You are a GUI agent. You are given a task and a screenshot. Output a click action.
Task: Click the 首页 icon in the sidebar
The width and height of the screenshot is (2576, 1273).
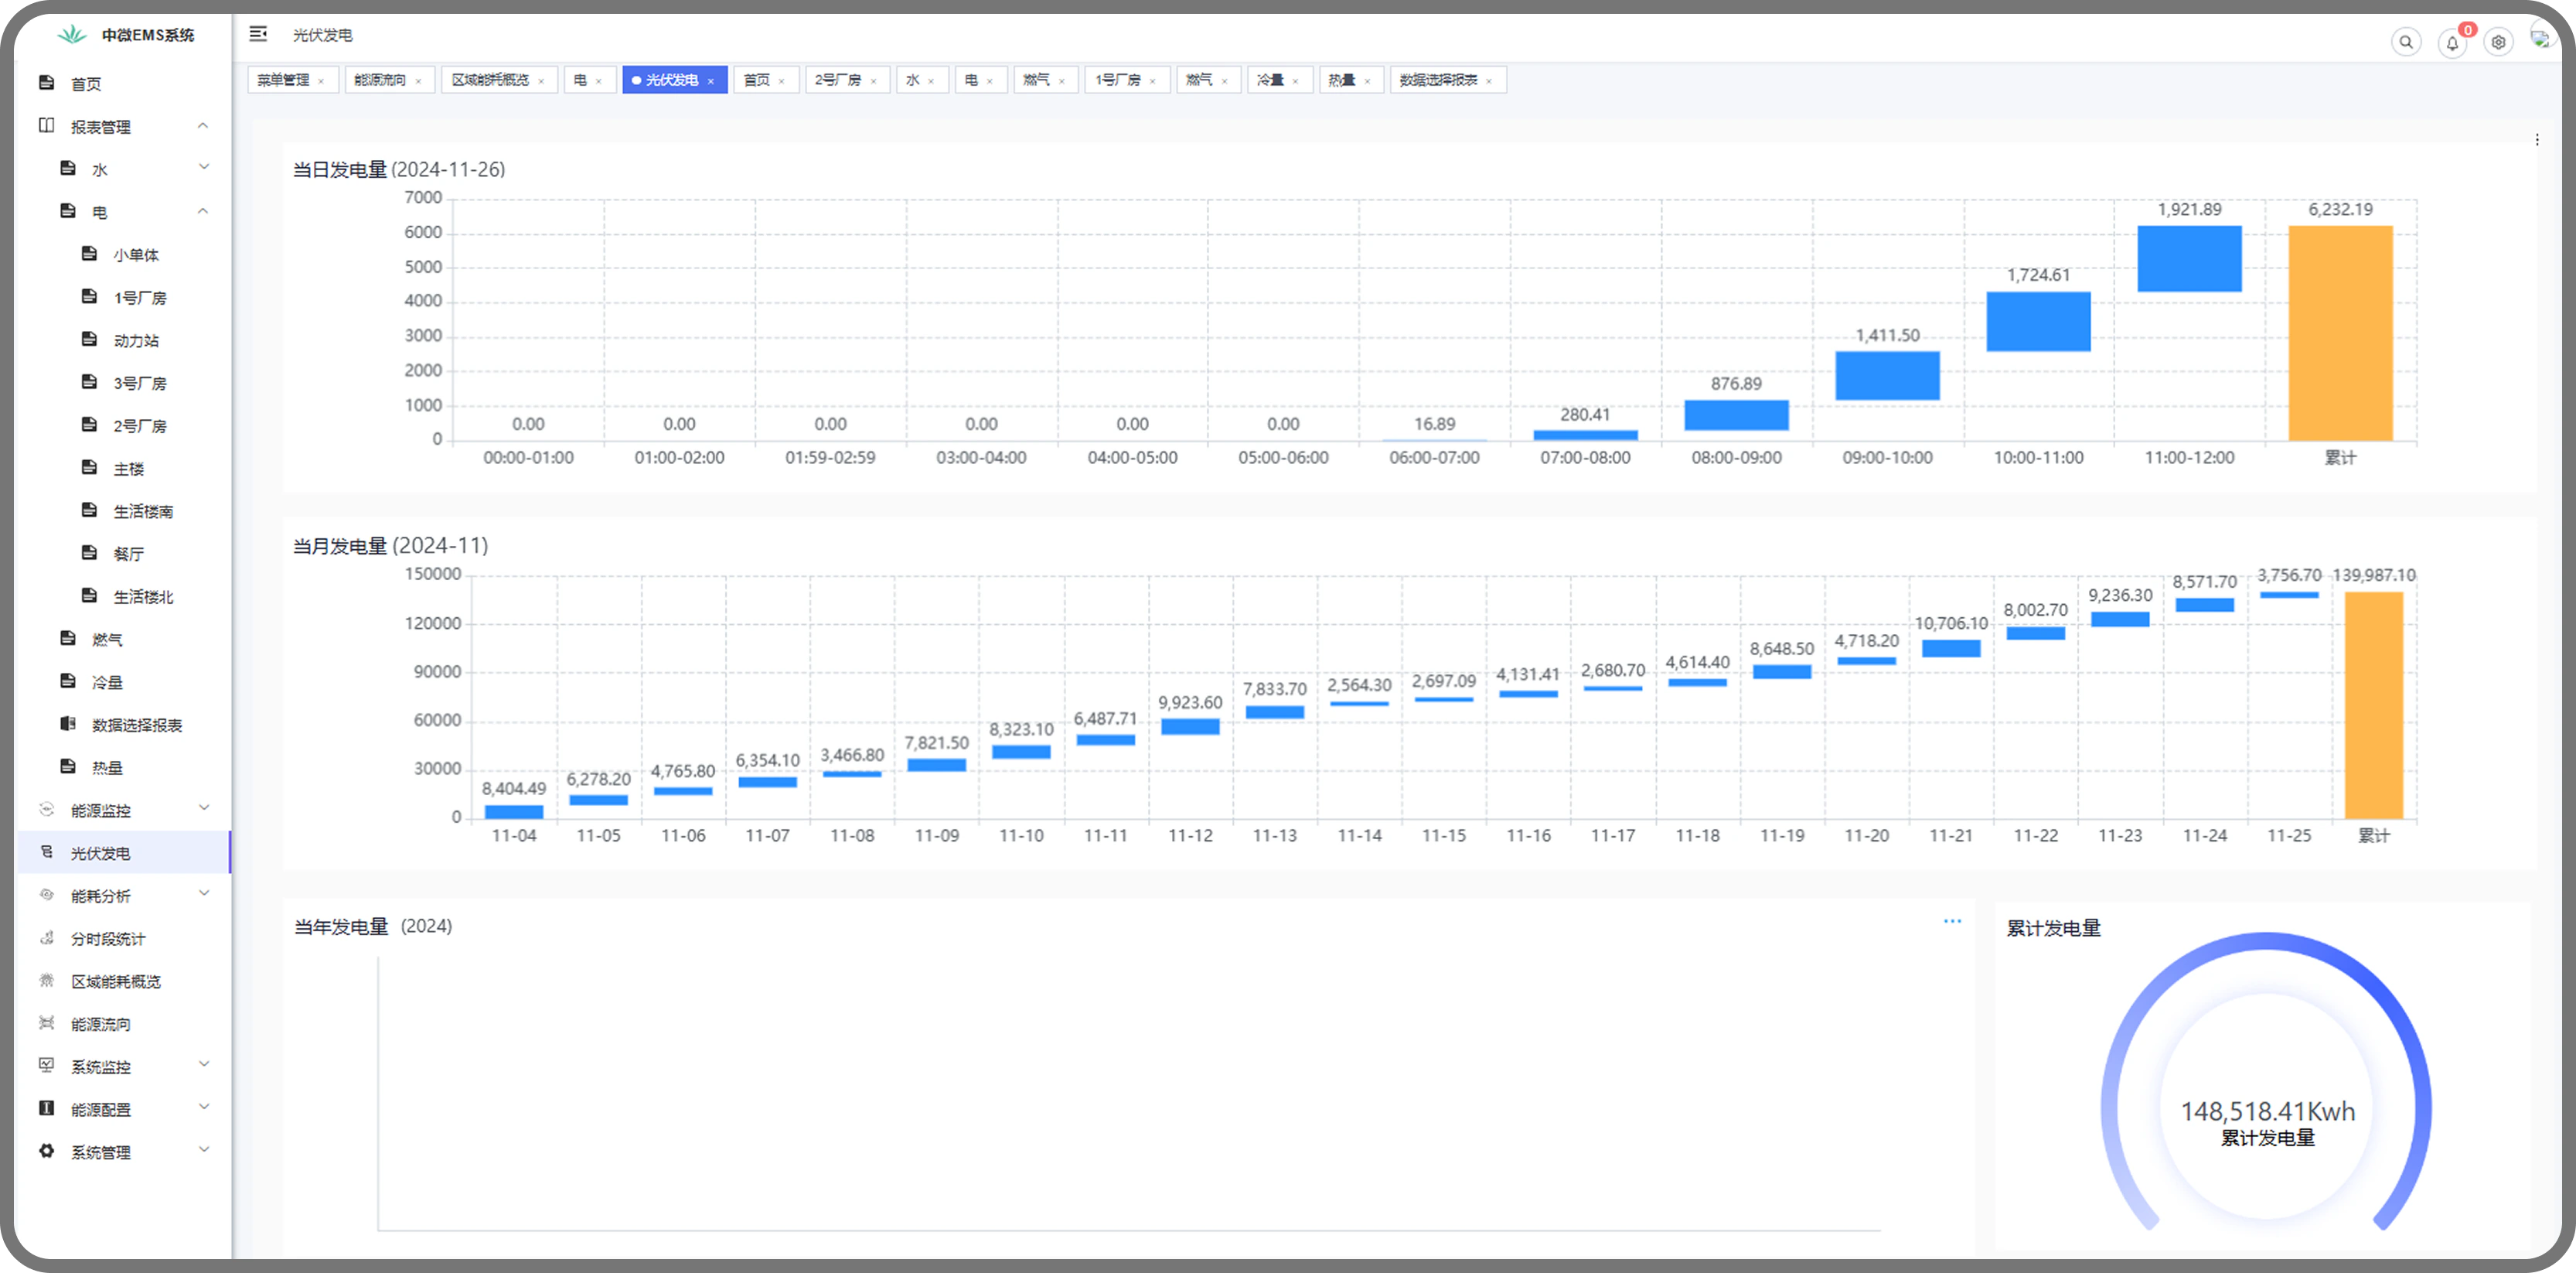[x=46, y=83]
